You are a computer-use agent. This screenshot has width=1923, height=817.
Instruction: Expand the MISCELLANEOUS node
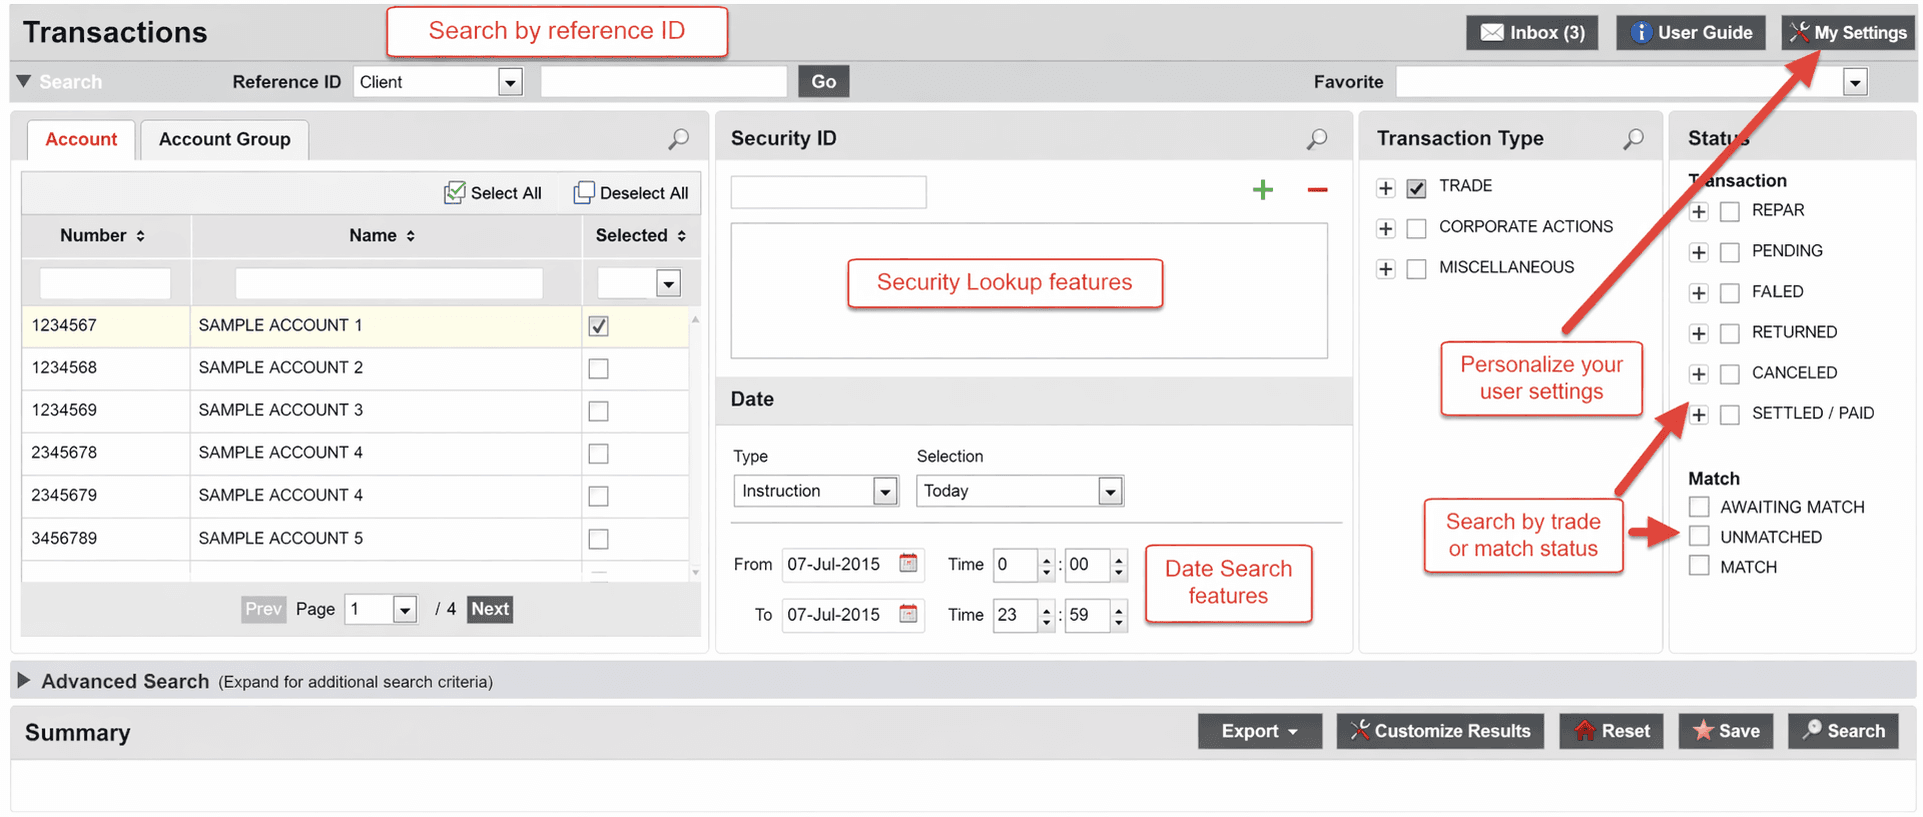pos(1385,269)
